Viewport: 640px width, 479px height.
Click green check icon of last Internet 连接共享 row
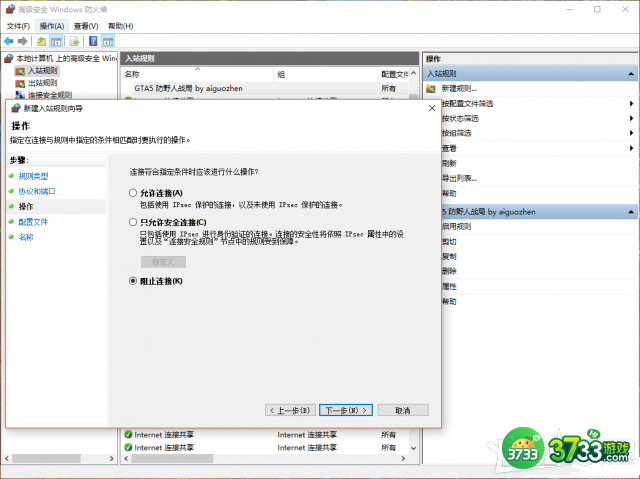128,447
